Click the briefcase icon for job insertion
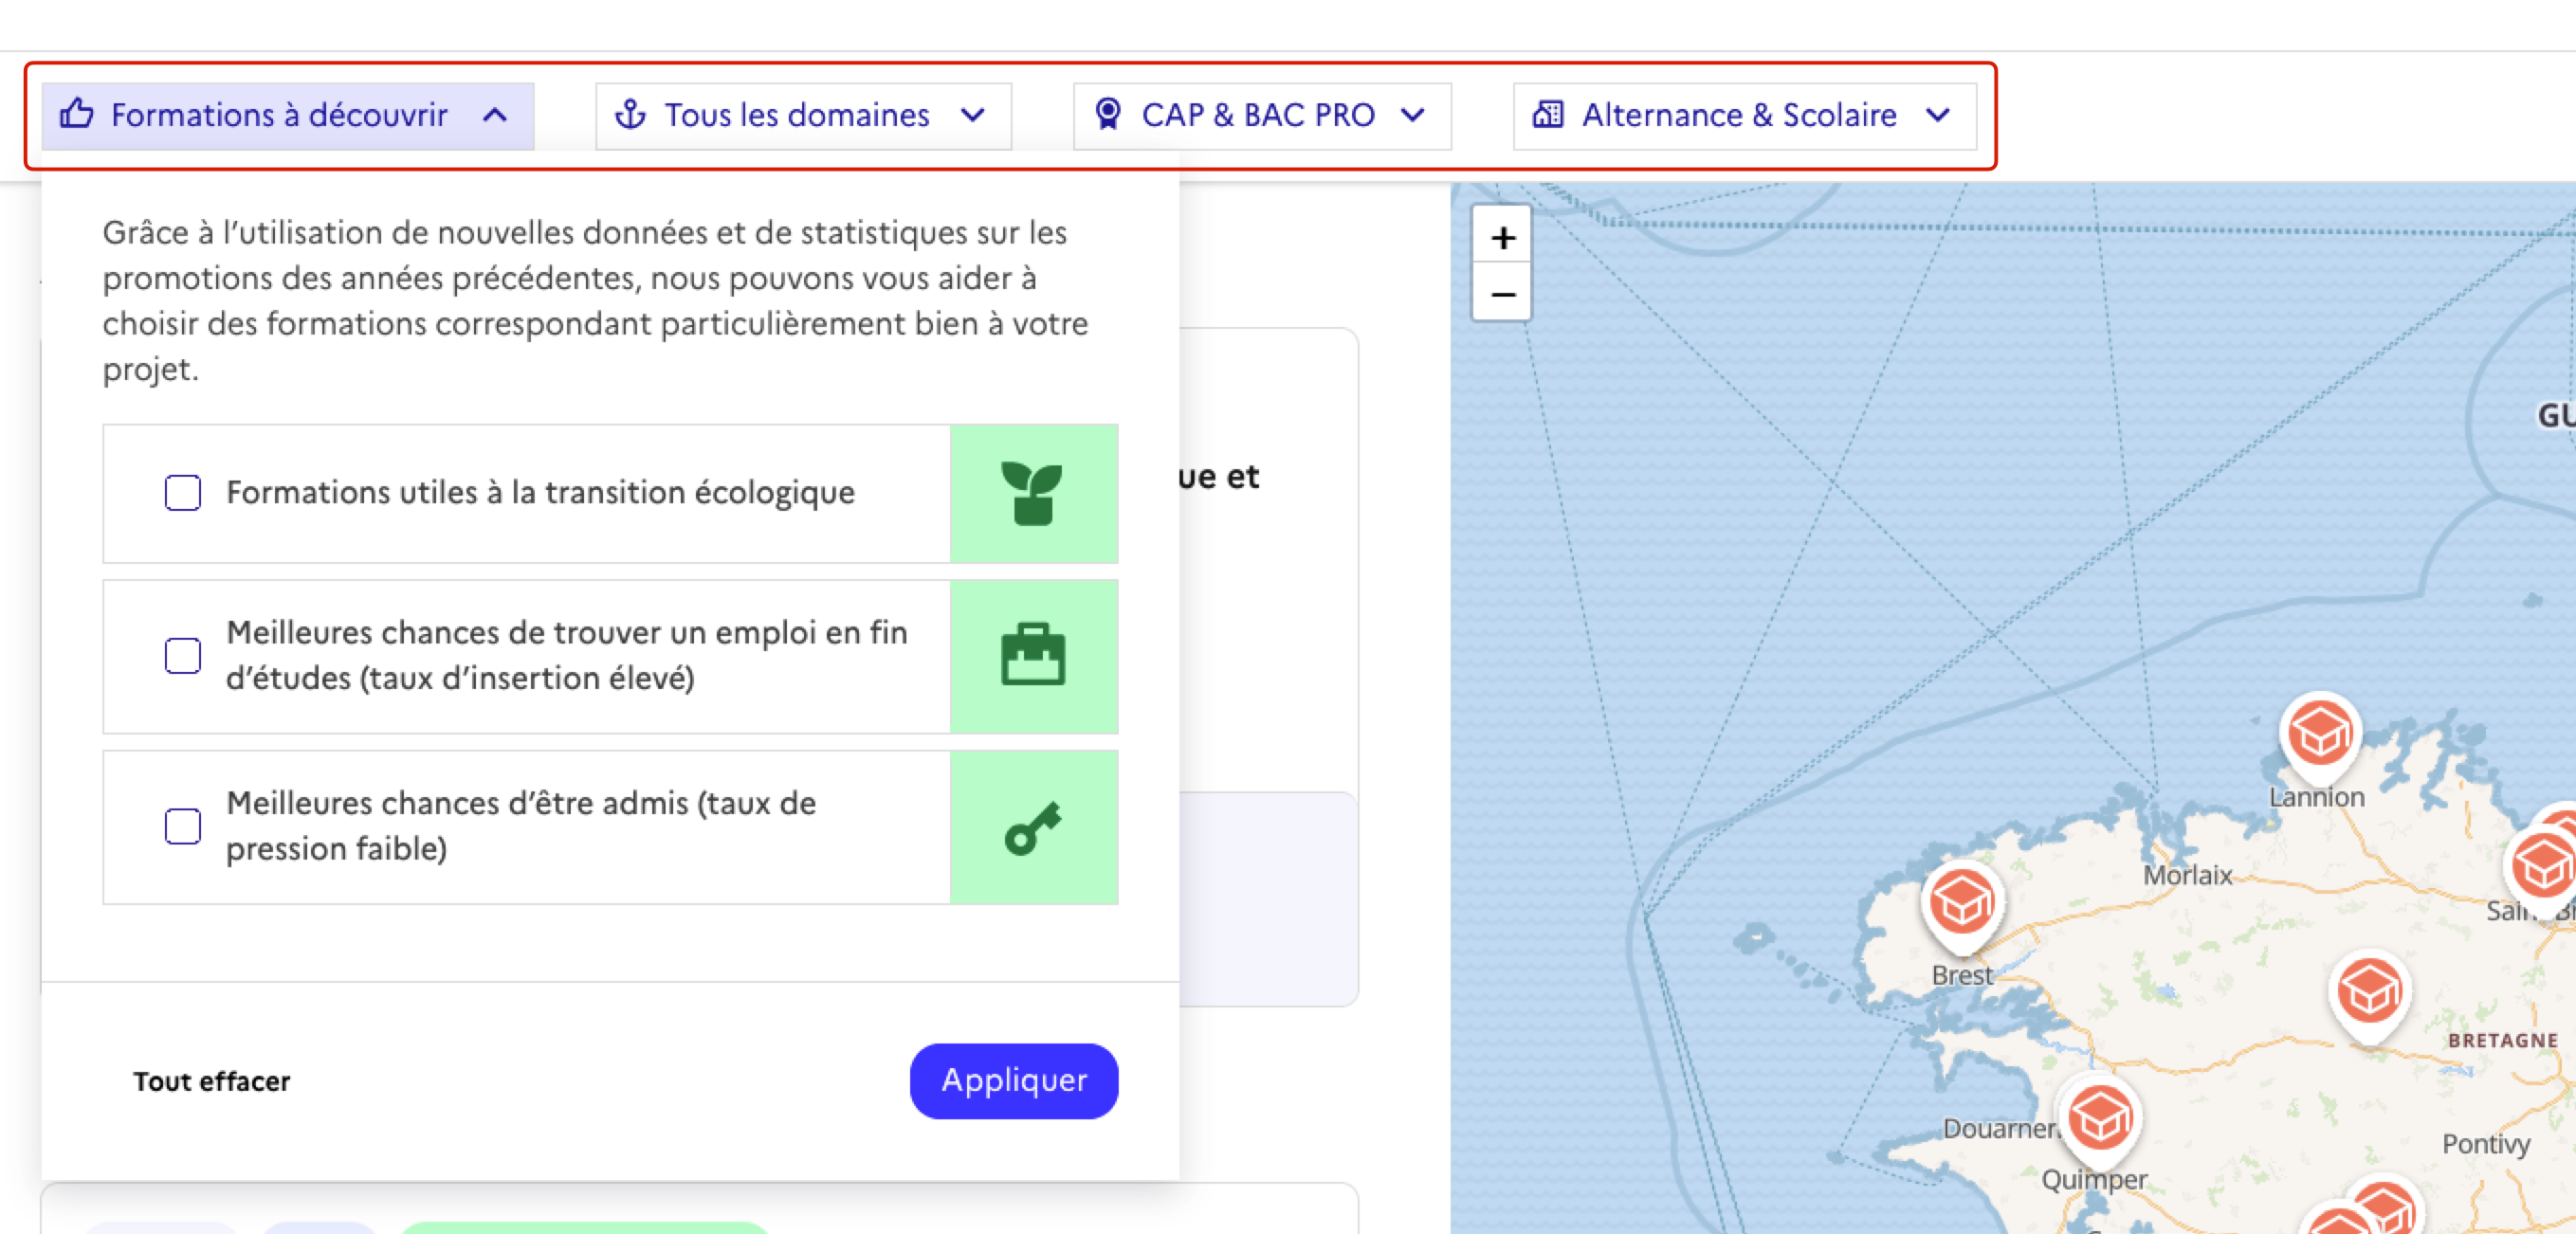The height and width of the screenshot is (1234, 2576). [x=1032, y=656]
